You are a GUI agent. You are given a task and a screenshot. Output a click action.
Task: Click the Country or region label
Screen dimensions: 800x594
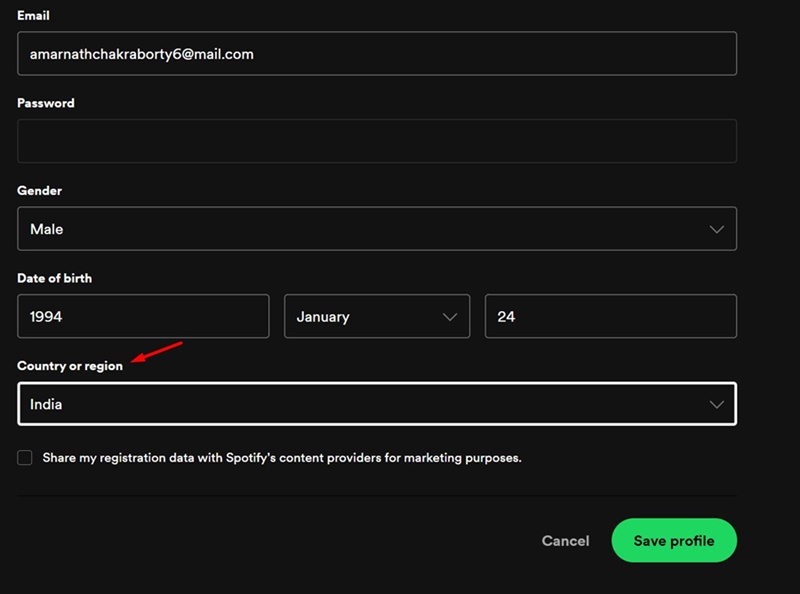coord(70,366)
